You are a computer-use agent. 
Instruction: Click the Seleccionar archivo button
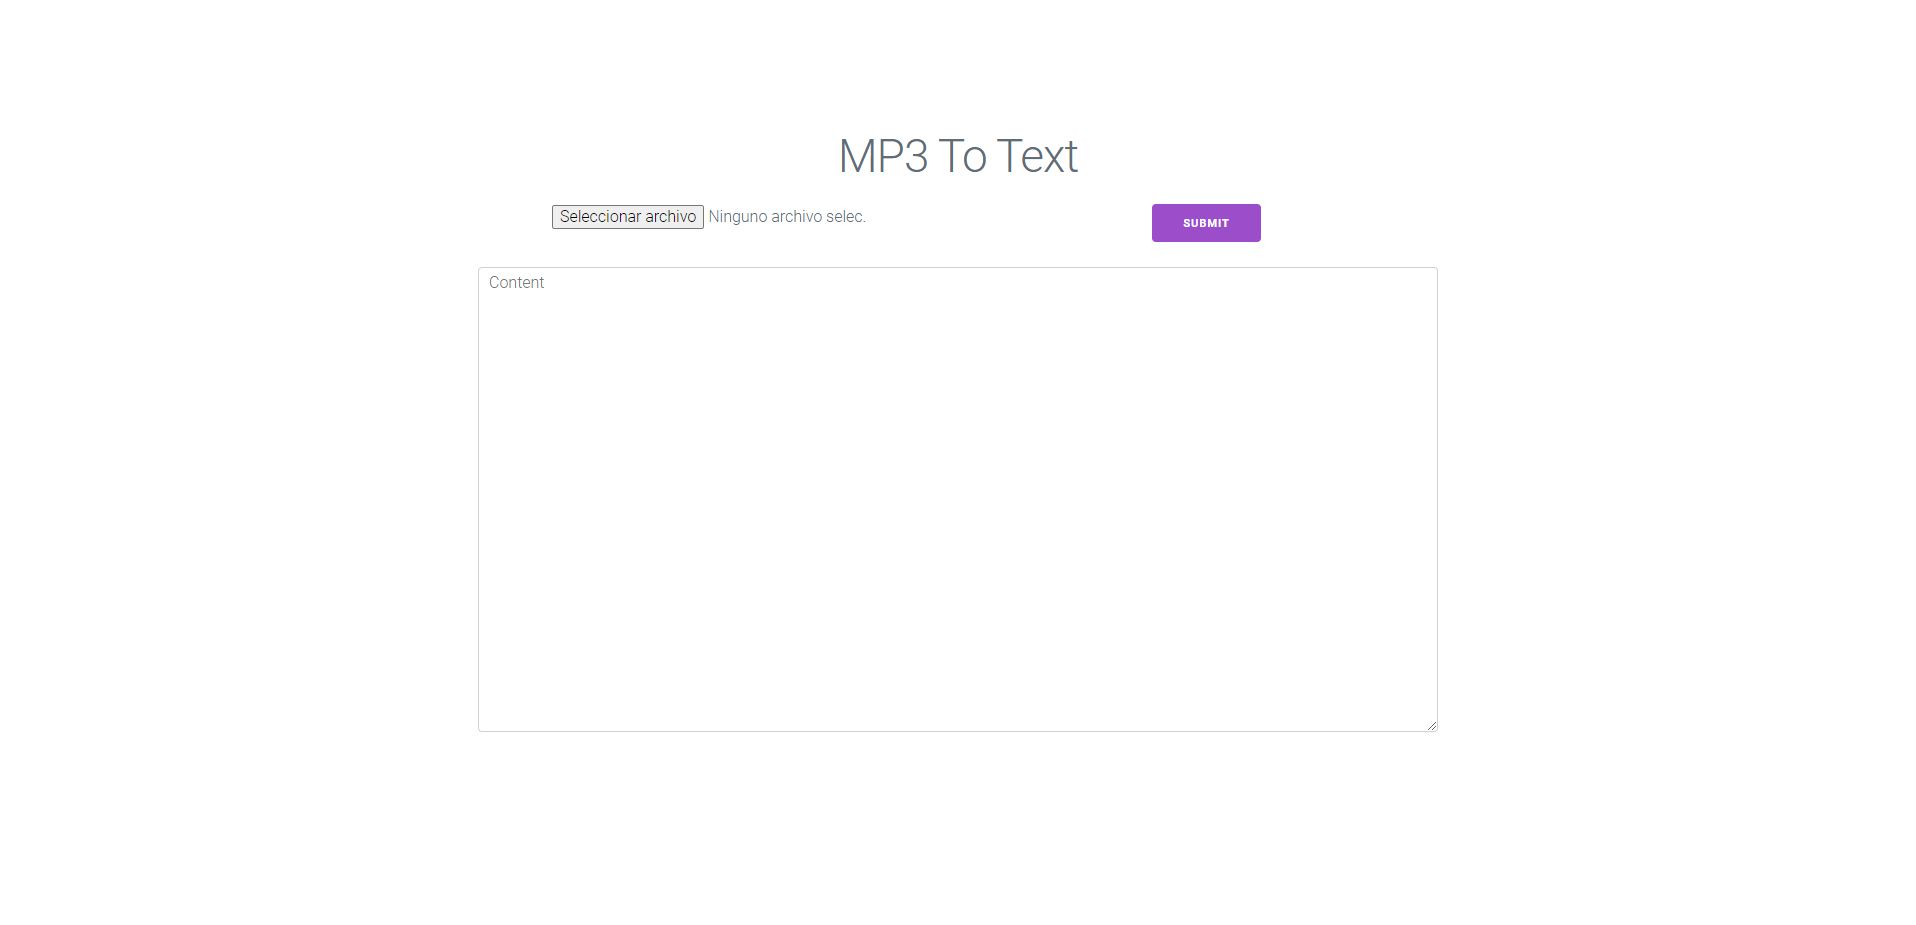coord(627,217)
